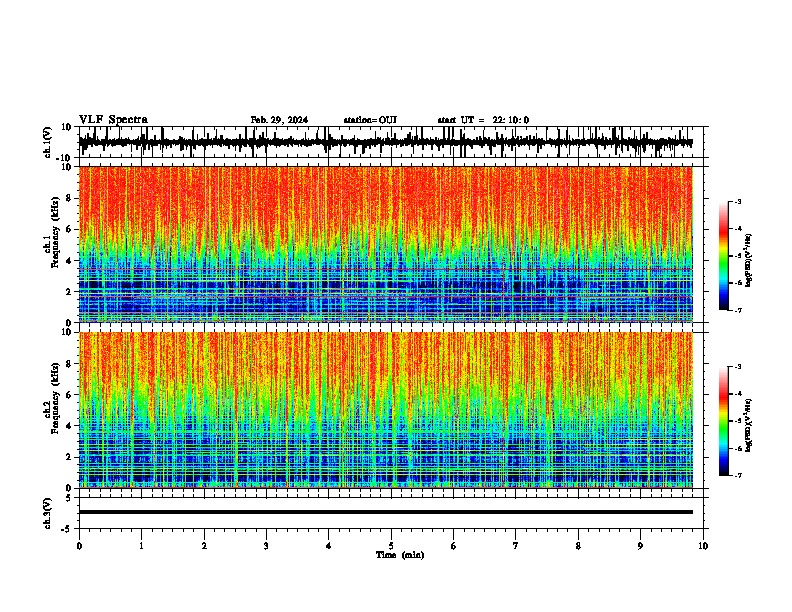This screenshot has width=792, height=612.
Task: Click time axis tick label '8'
Action: pos(578,546)
